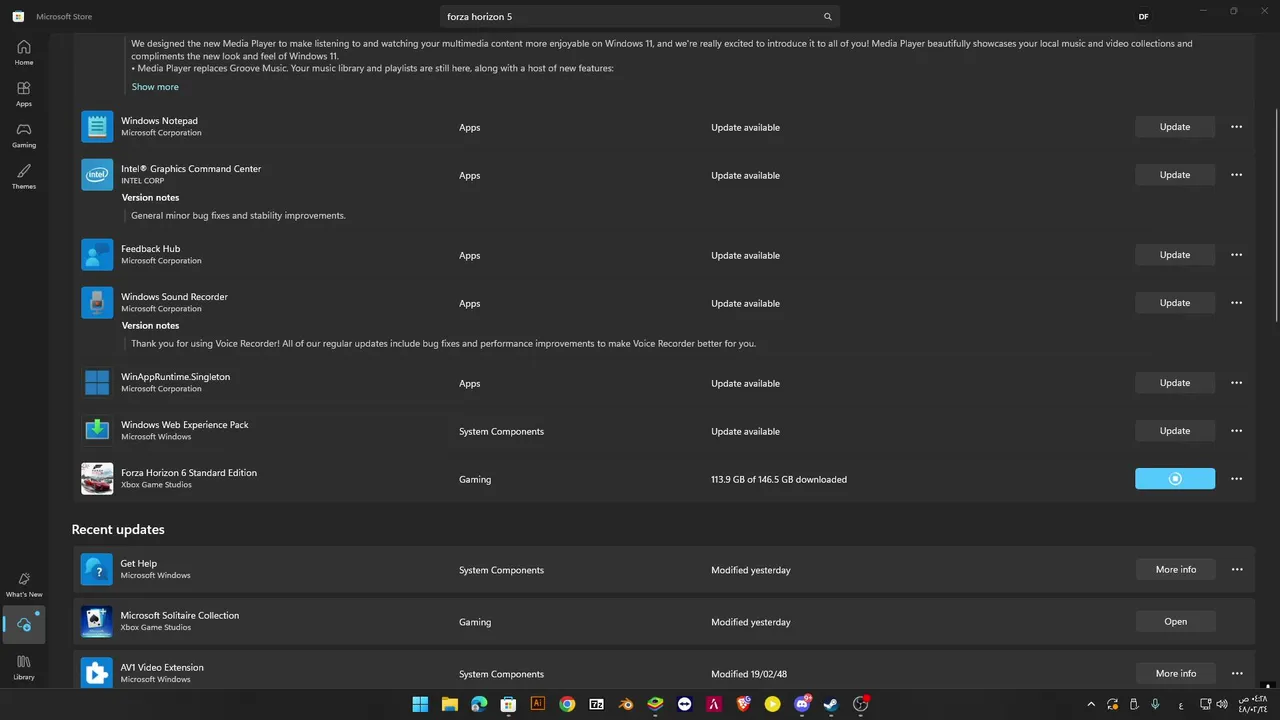The width and height of the screenshot is (1280, 720).
Task: Open more options for Get Help
Action: click(x=1237, y=570)
